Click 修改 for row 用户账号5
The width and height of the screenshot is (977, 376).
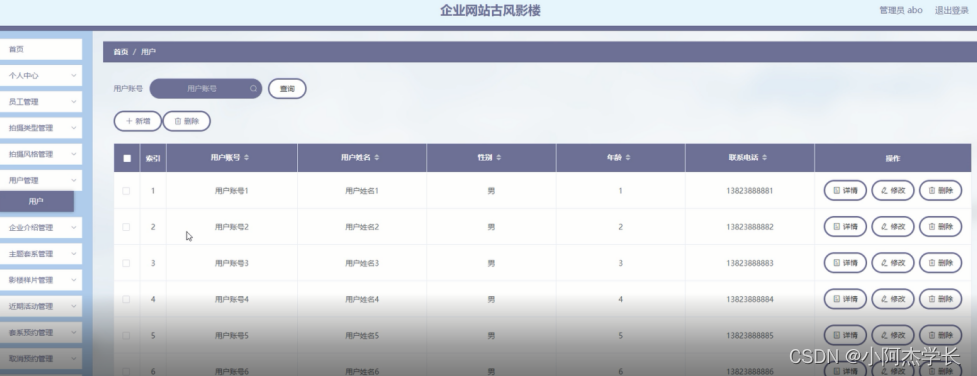pos(892,335)
